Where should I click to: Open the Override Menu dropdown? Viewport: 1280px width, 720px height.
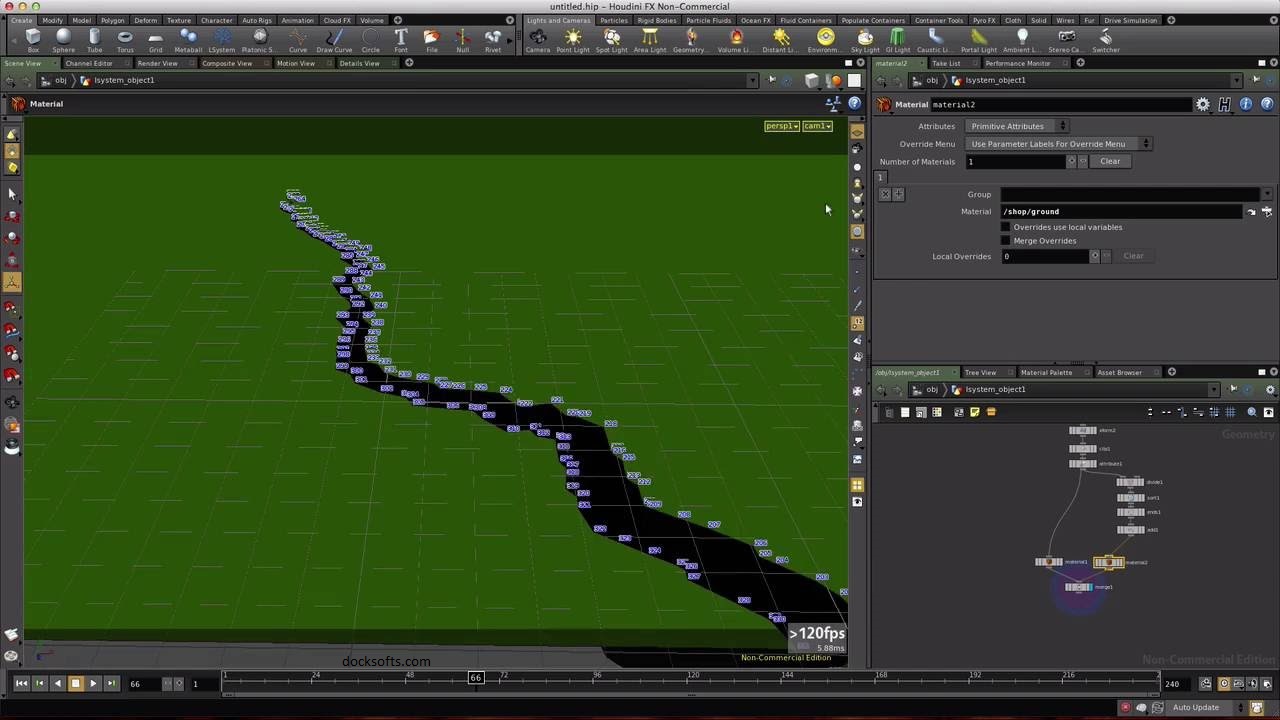pyautogui.click(x=1059, y=144)
